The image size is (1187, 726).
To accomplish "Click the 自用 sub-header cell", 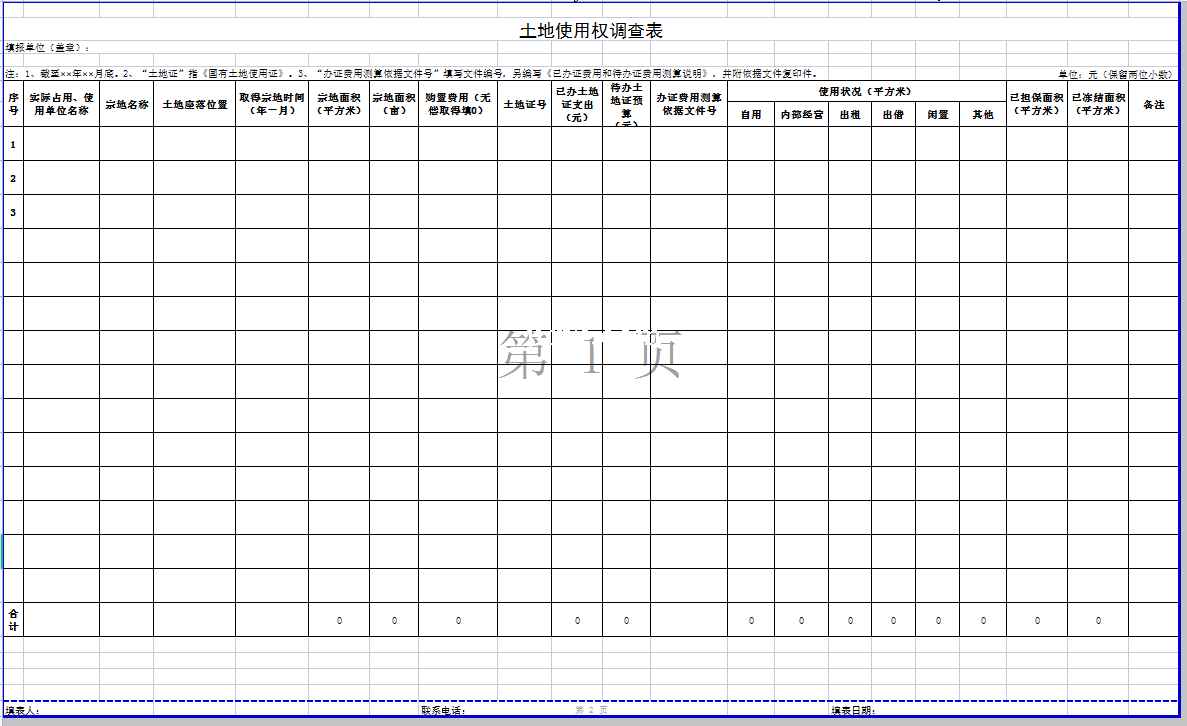I will pyautogui.click(x=750, y=115).
